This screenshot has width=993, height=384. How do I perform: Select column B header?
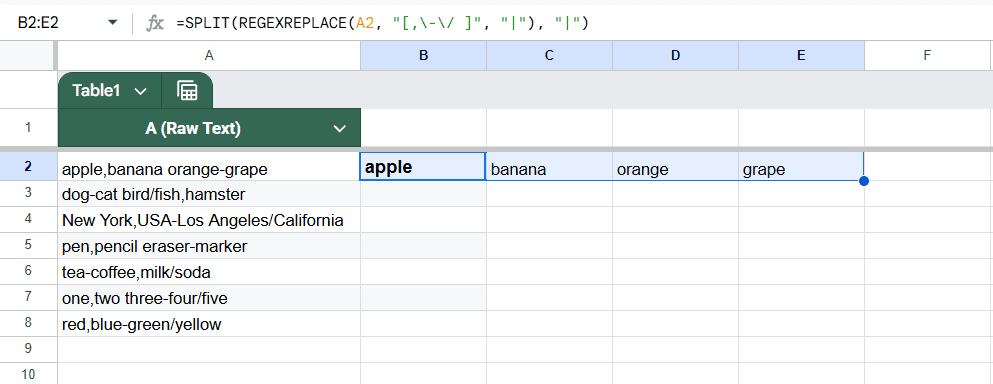click(424, 56)
